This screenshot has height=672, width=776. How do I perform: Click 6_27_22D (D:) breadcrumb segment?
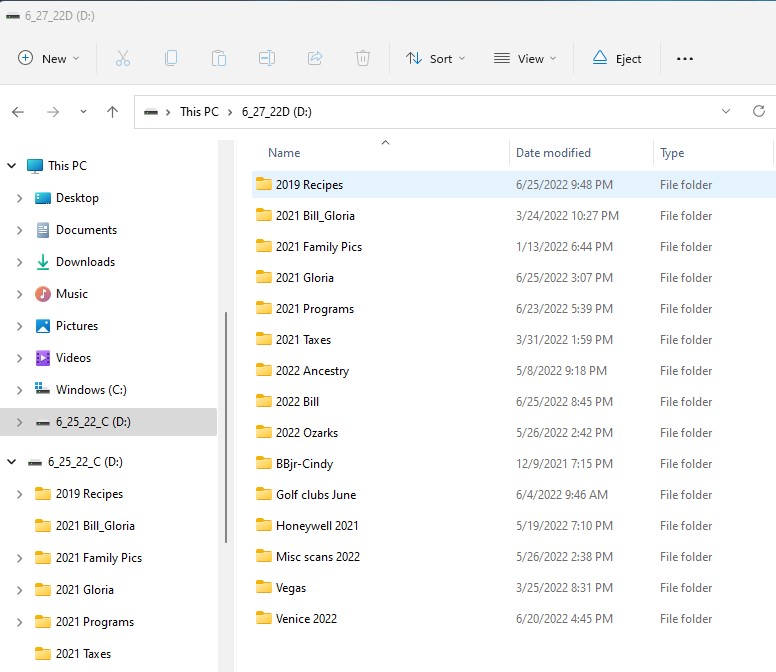tap(277, 112)
